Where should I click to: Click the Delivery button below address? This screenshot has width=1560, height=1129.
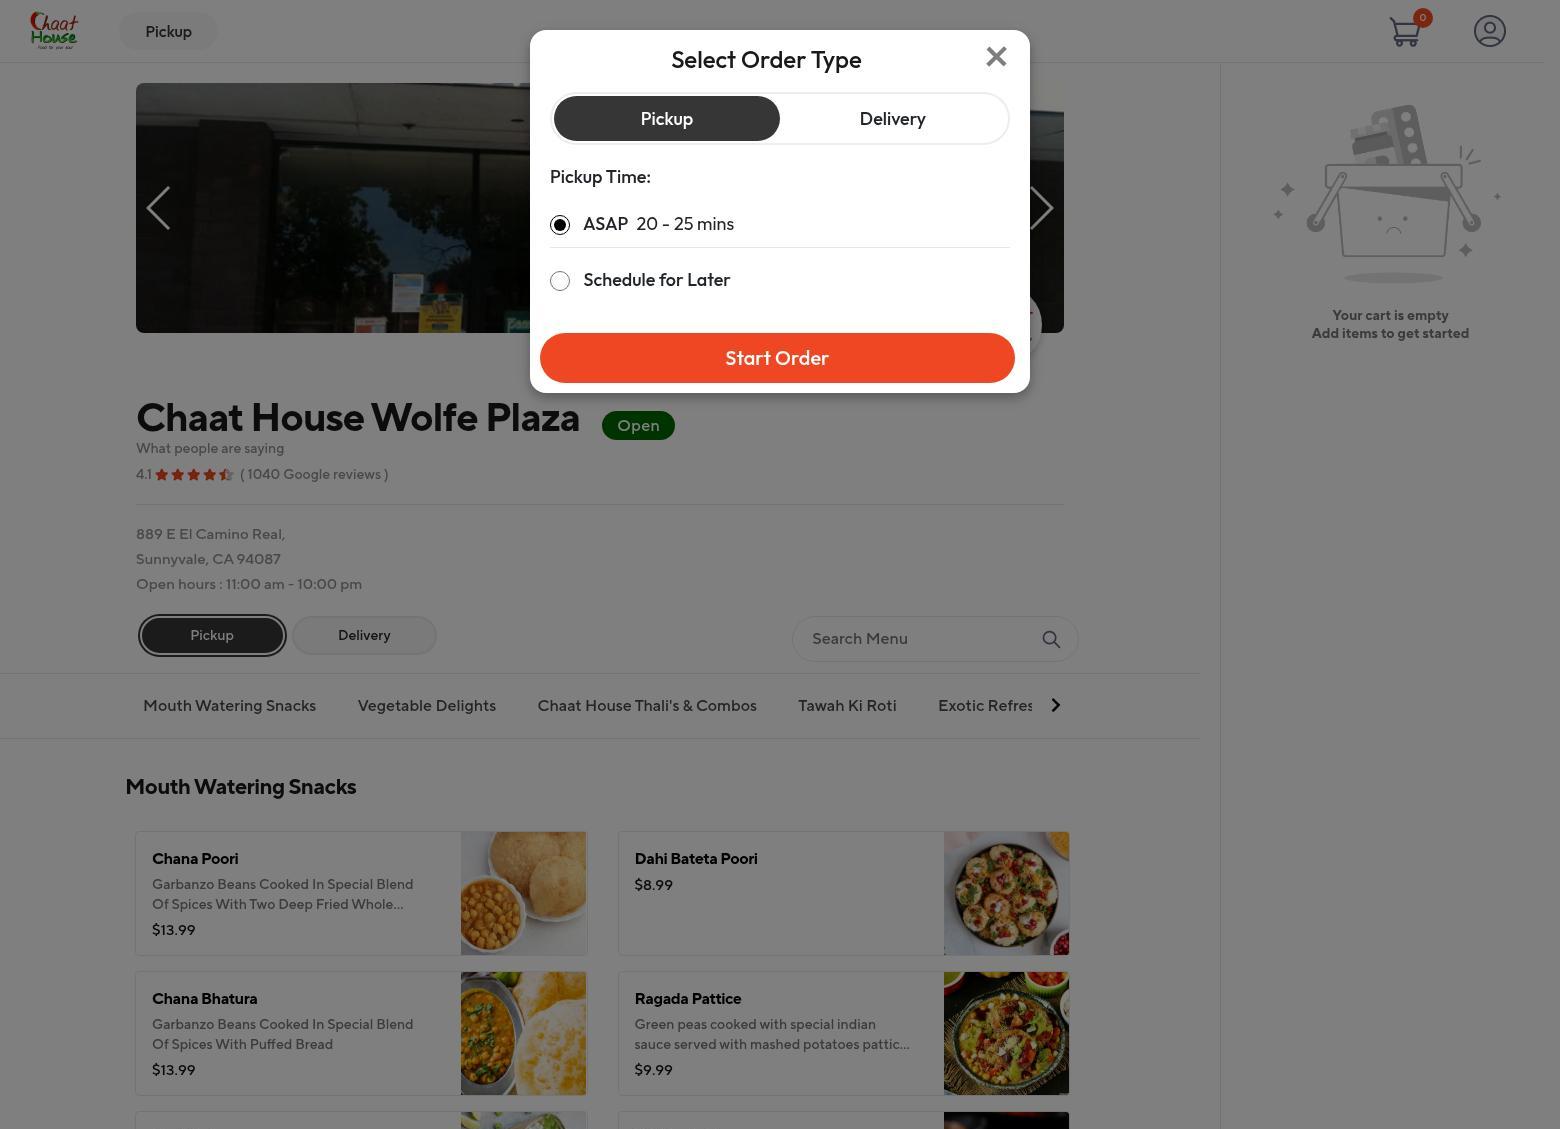pos(364,636)
